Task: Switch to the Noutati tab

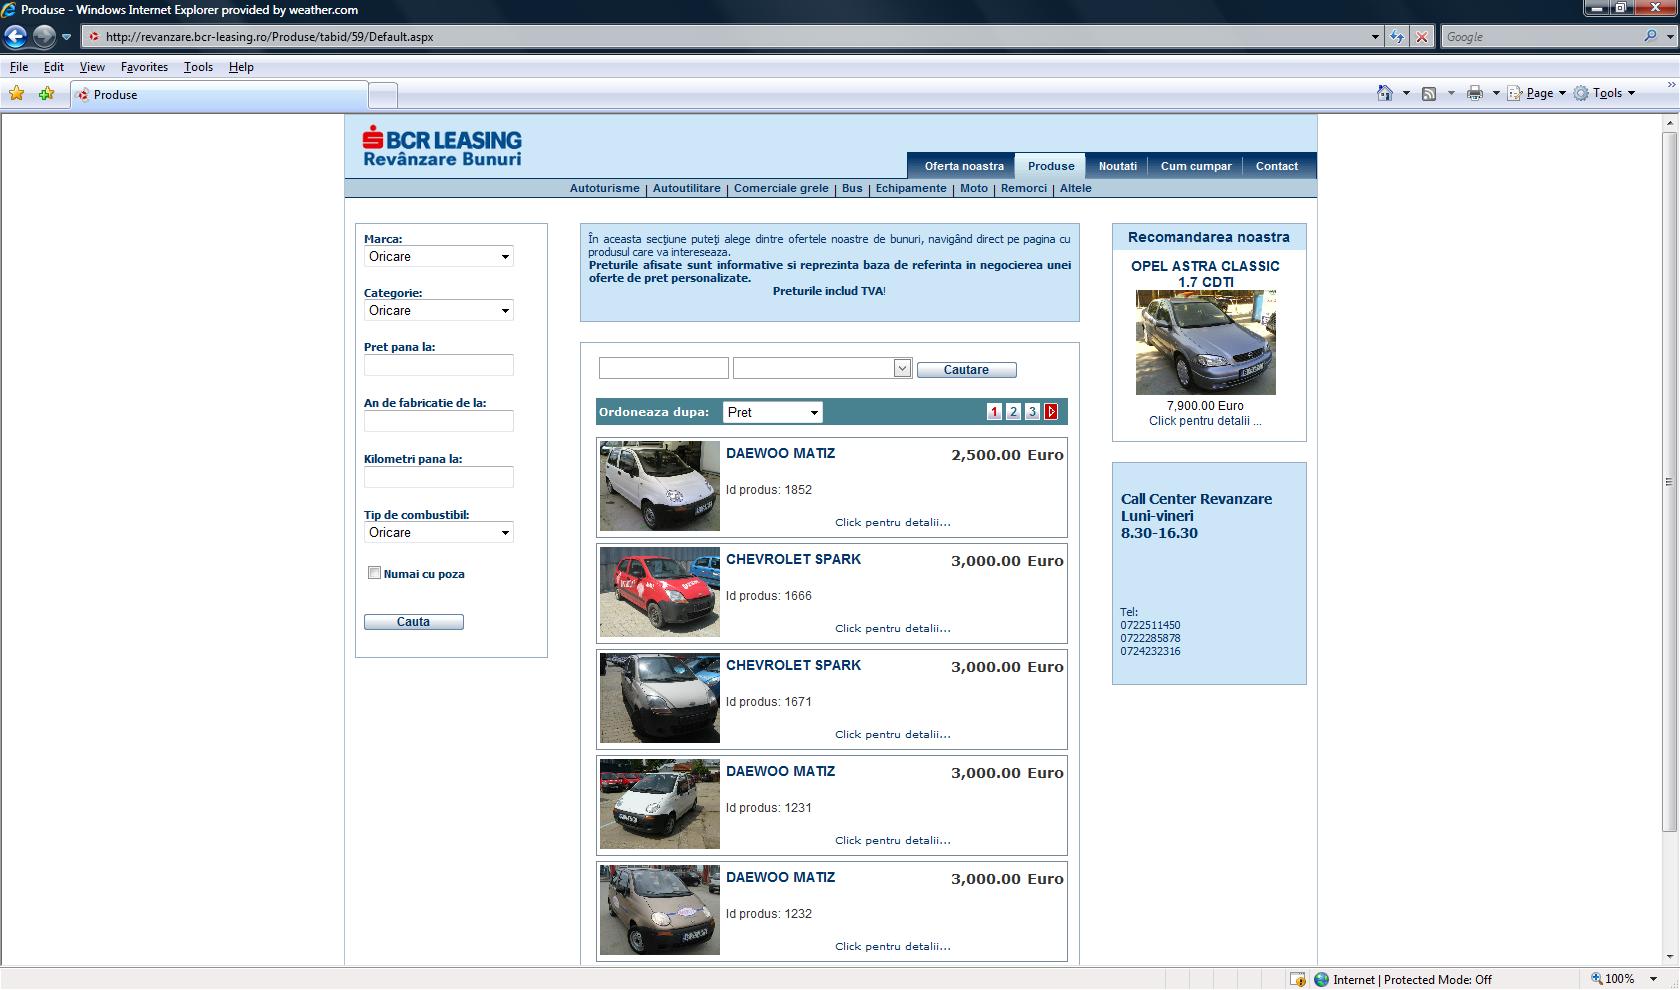Action: [x=1117, y=166]
